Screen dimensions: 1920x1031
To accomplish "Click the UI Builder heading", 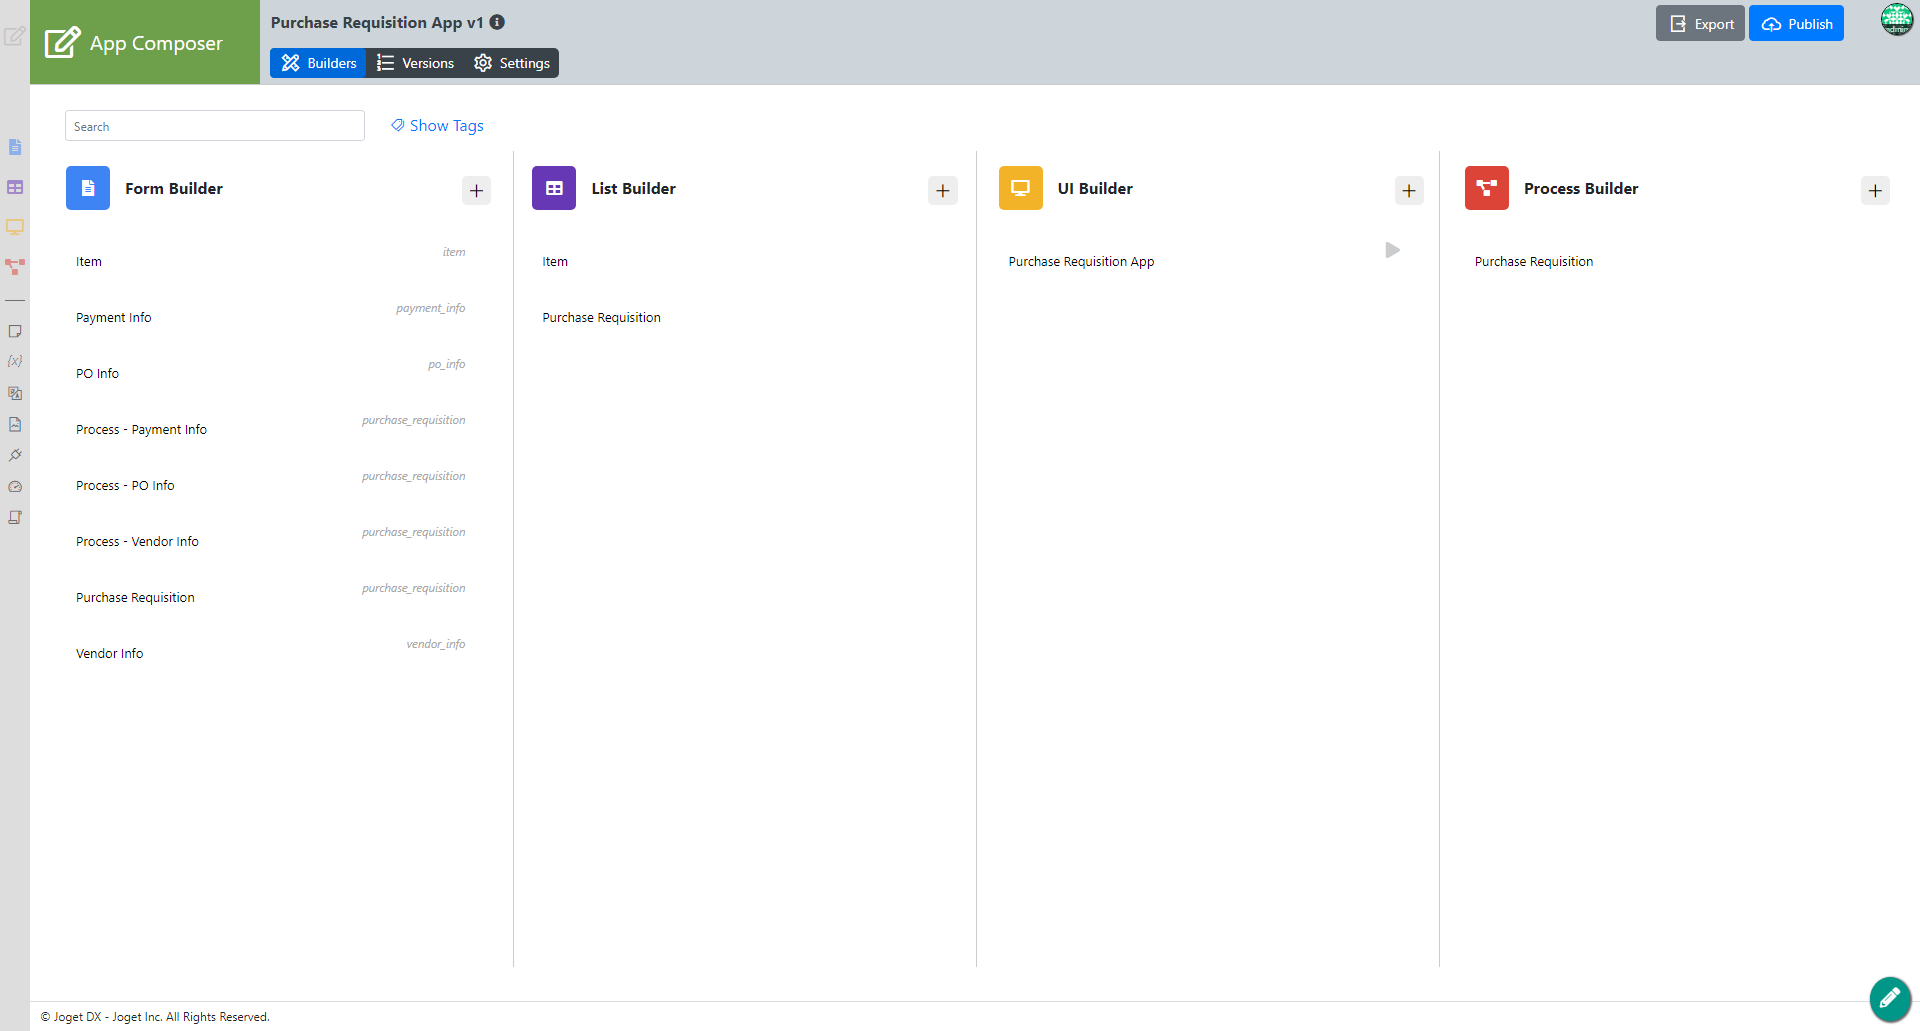I will tap(1095, 188).
